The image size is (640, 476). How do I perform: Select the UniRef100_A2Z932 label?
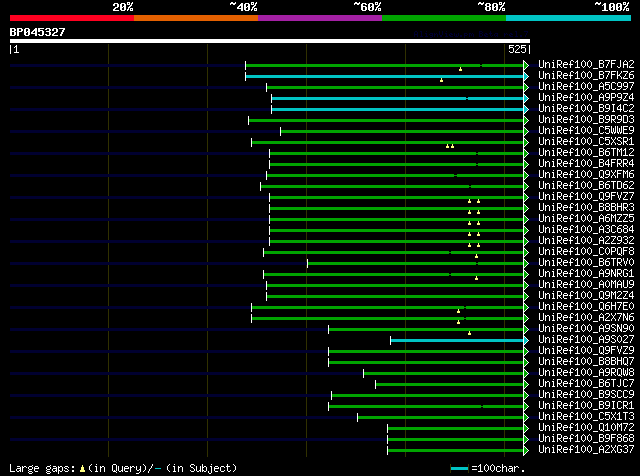coord(586,241)
